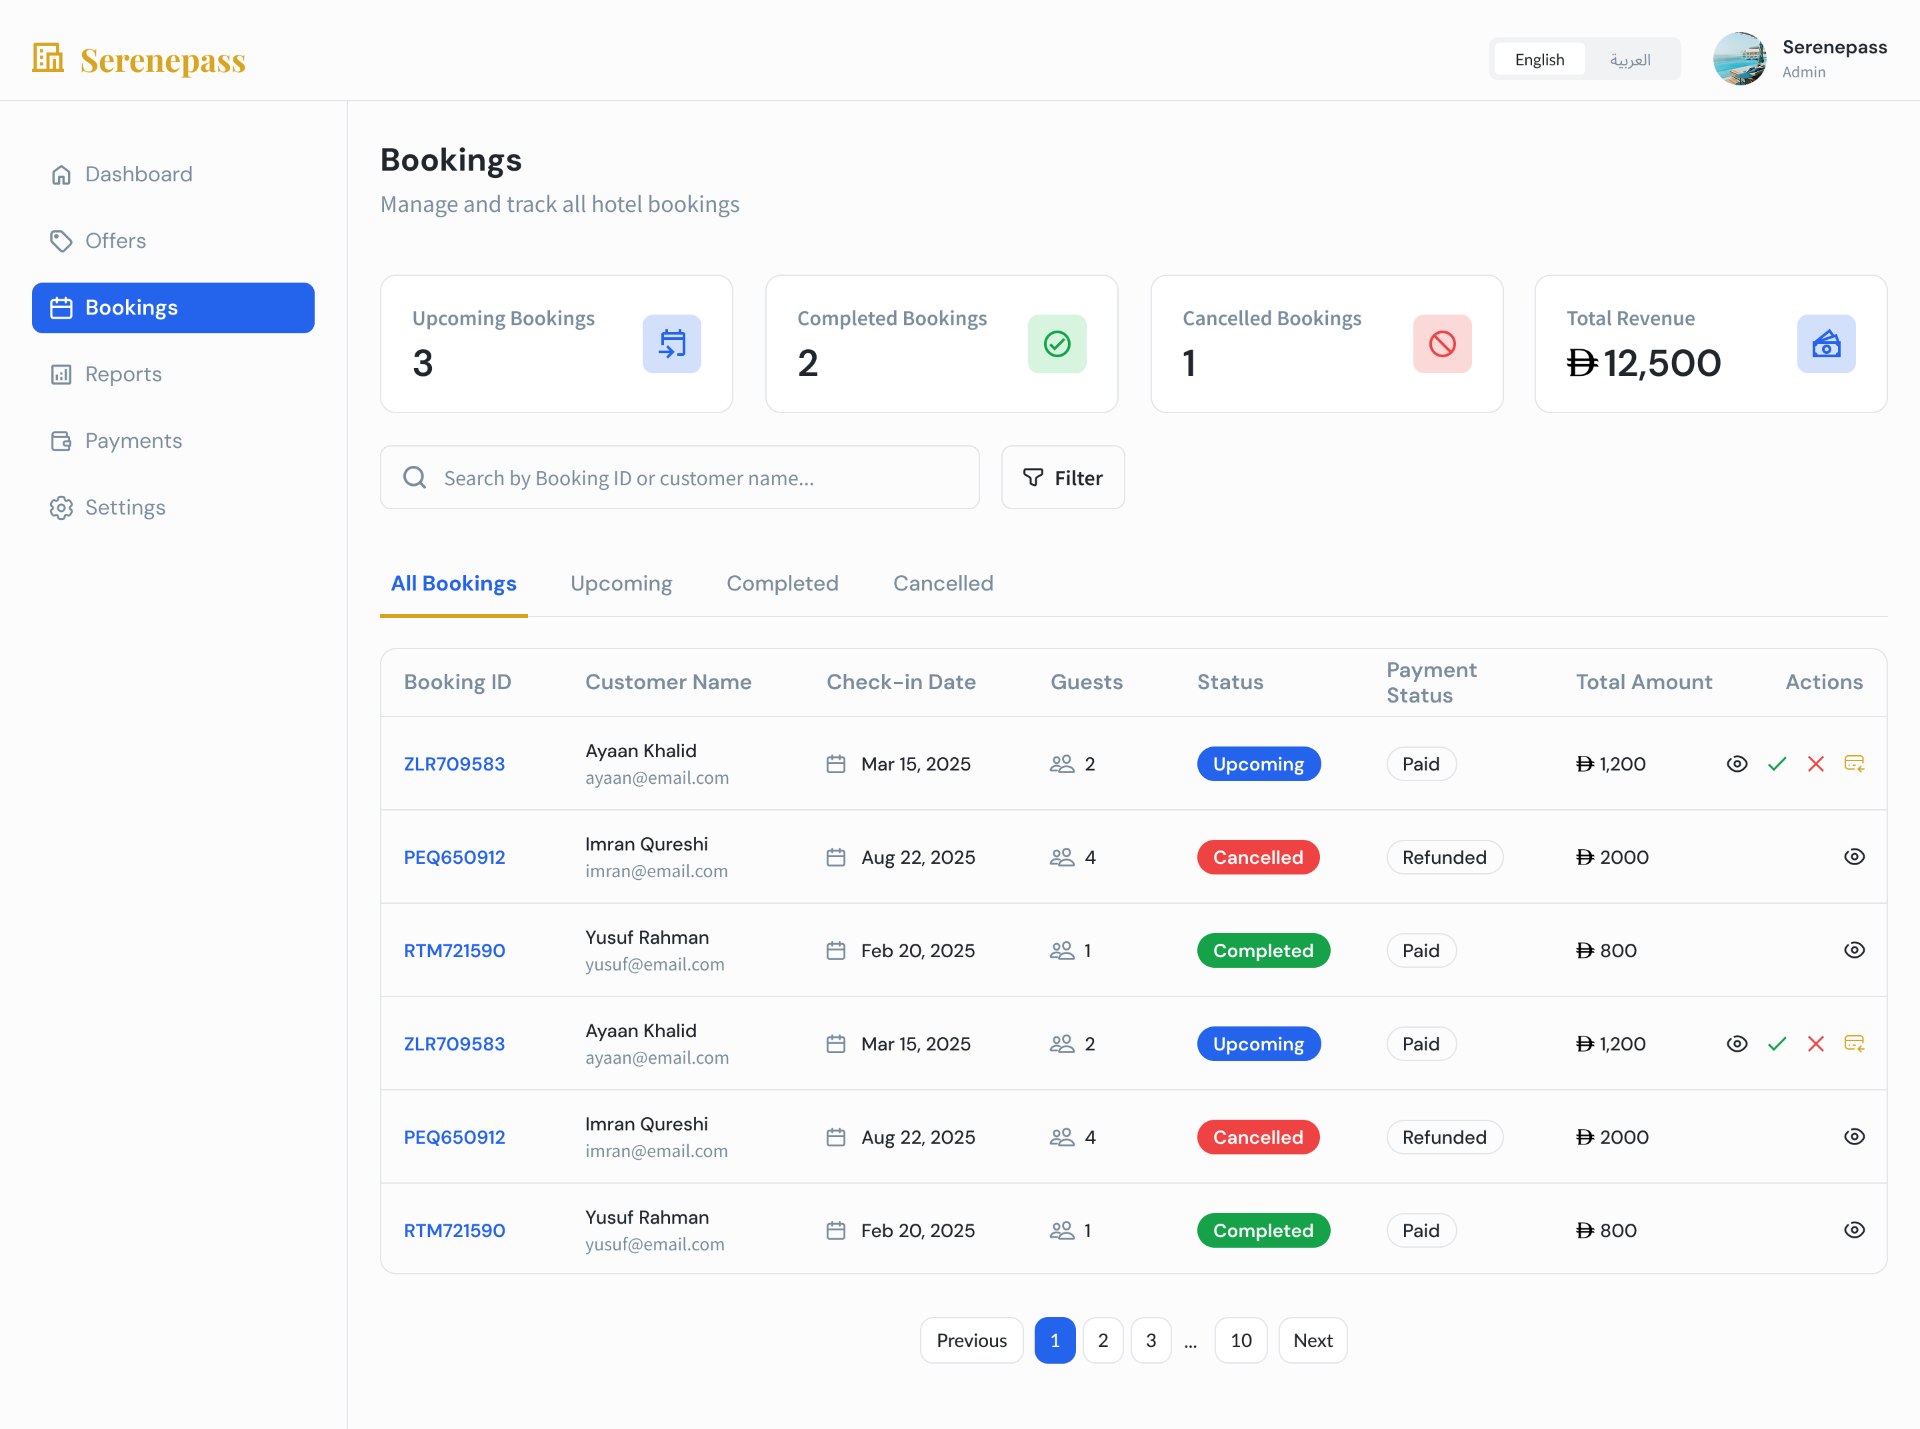
Task: Focus the booking ID or customer search field
Action: pos(680,477)
